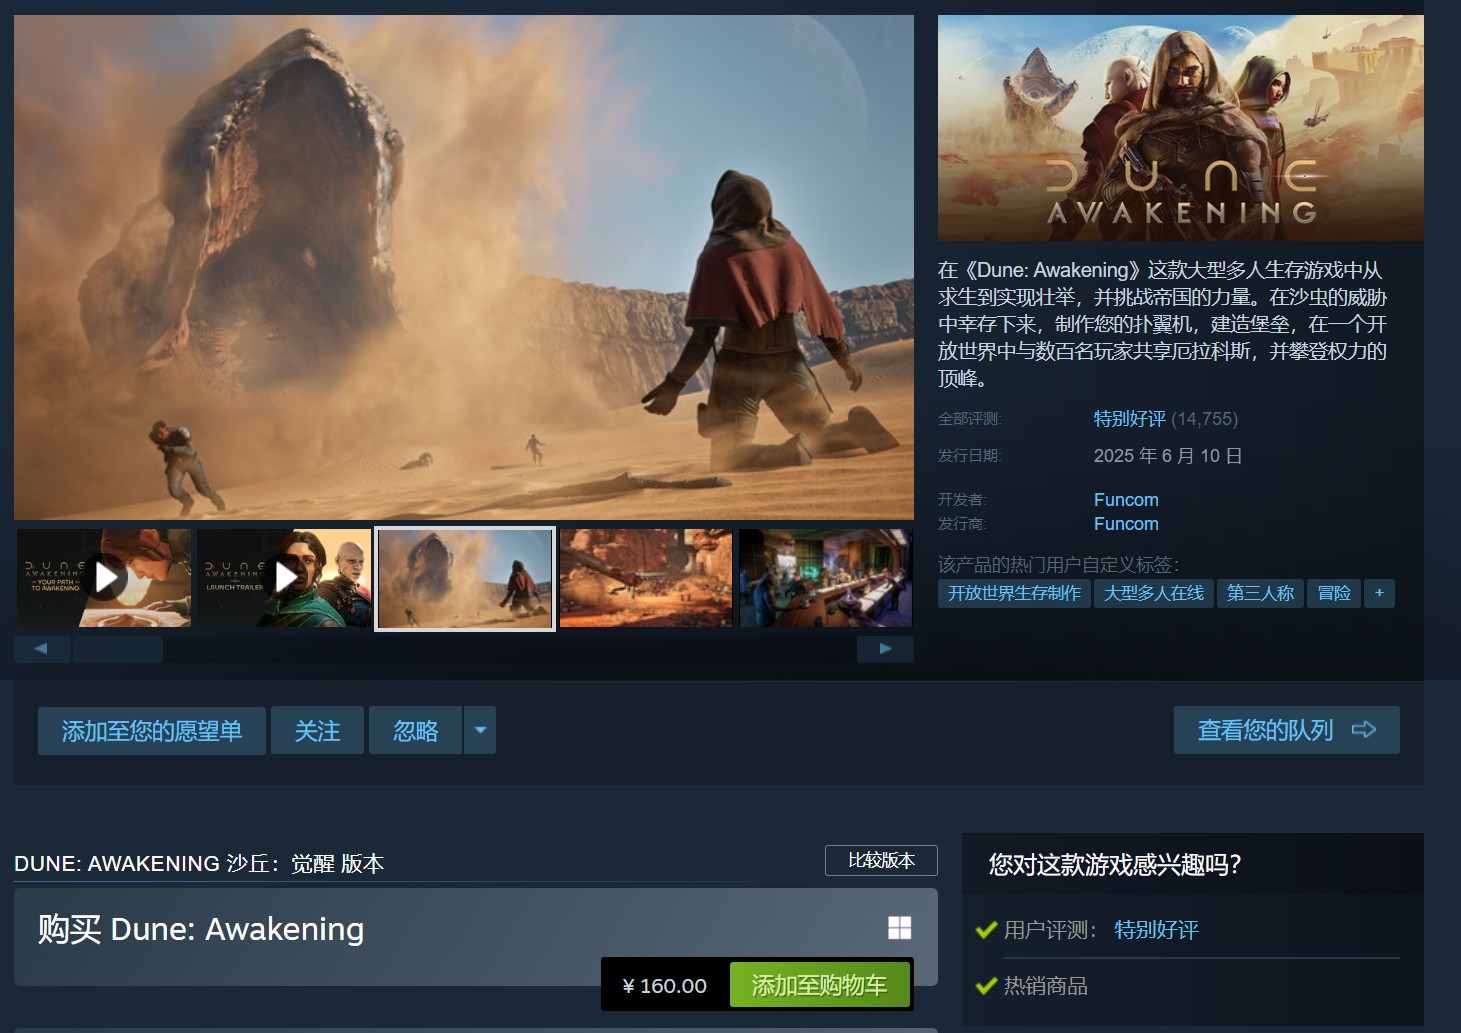The width and height of the screenshot is (1461, 1033).
Task: Click the 比较版本 compare editions button
Action: point(881,860)
